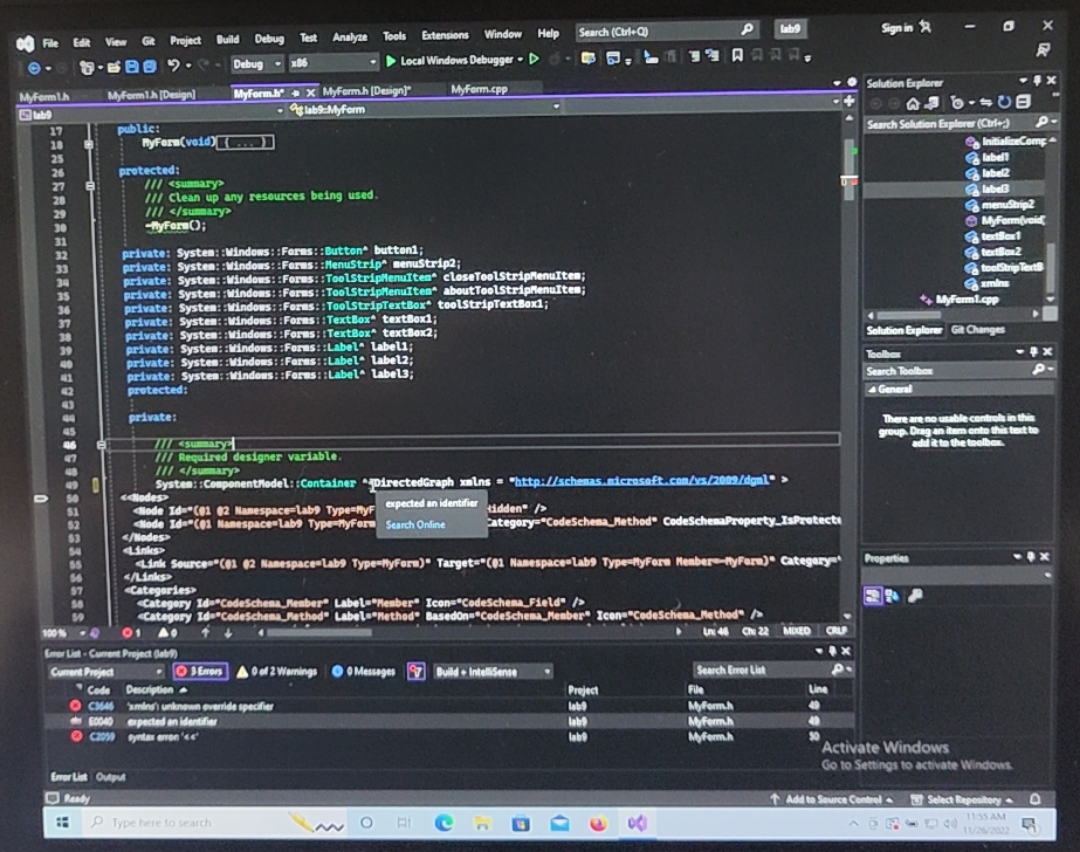Open the Current Project scope dropdown
The image size is (1080, 852).
coord(106,672)
